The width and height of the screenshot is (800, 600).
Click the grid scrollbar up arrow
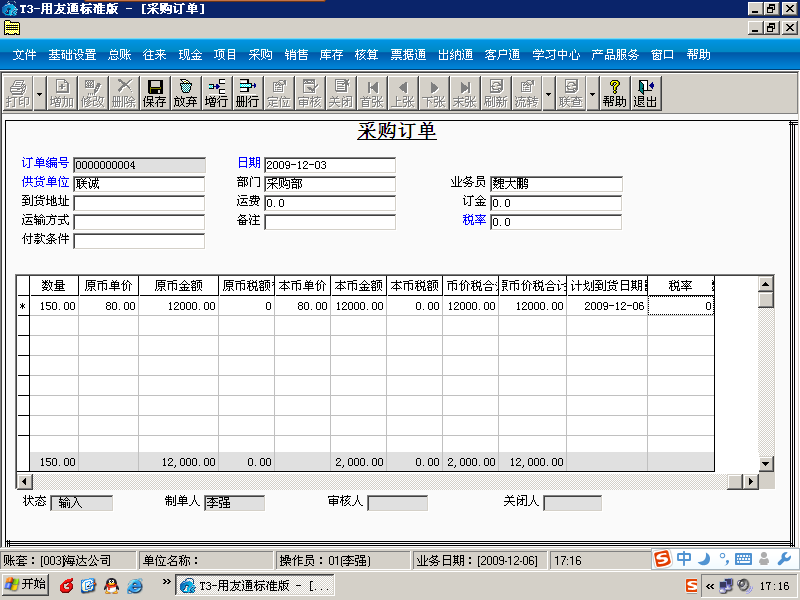766,284
